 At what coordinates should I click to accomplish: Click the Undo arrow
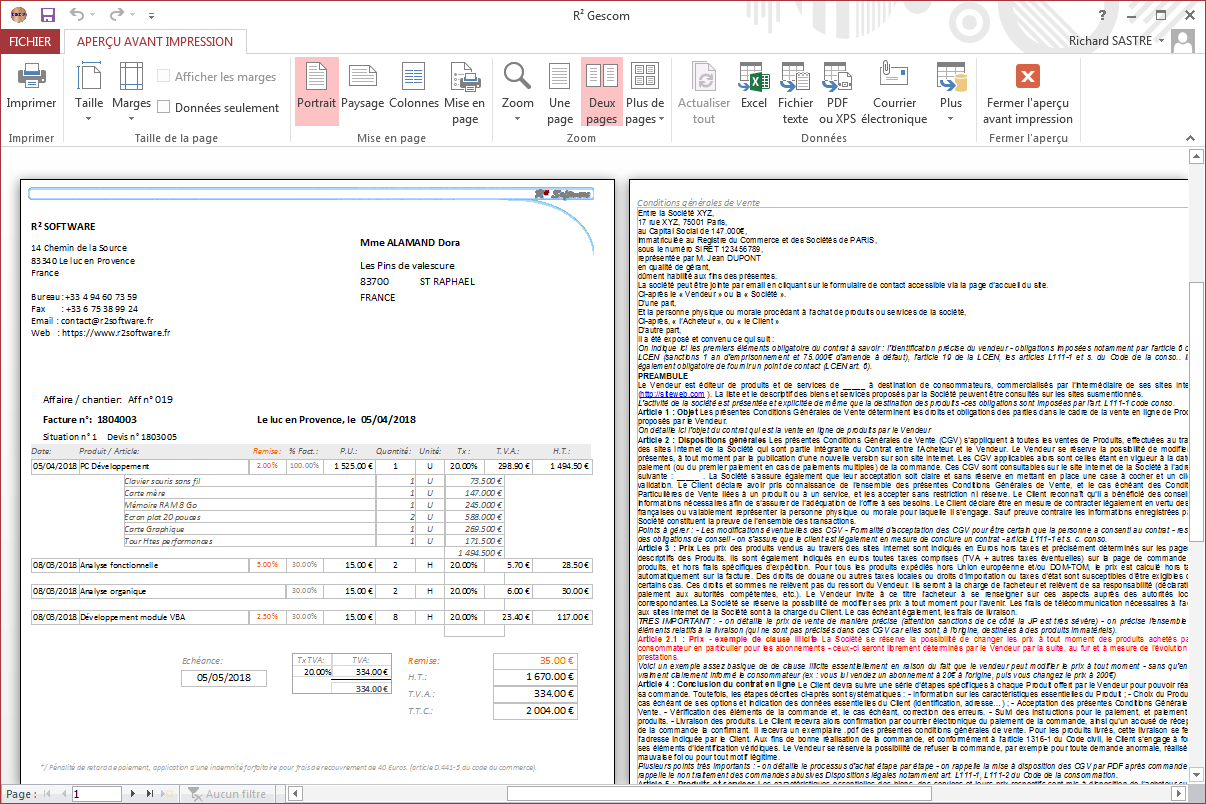[x=78, y=15]
